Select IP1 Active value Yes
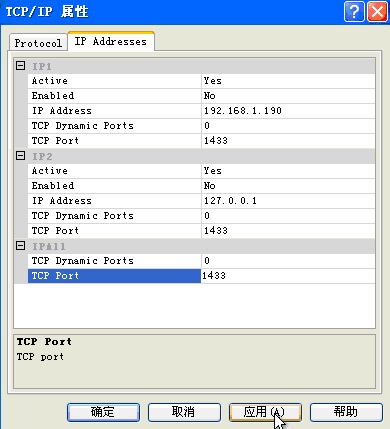The height and width of the screenshot is (429, 390). pos(288,81)
